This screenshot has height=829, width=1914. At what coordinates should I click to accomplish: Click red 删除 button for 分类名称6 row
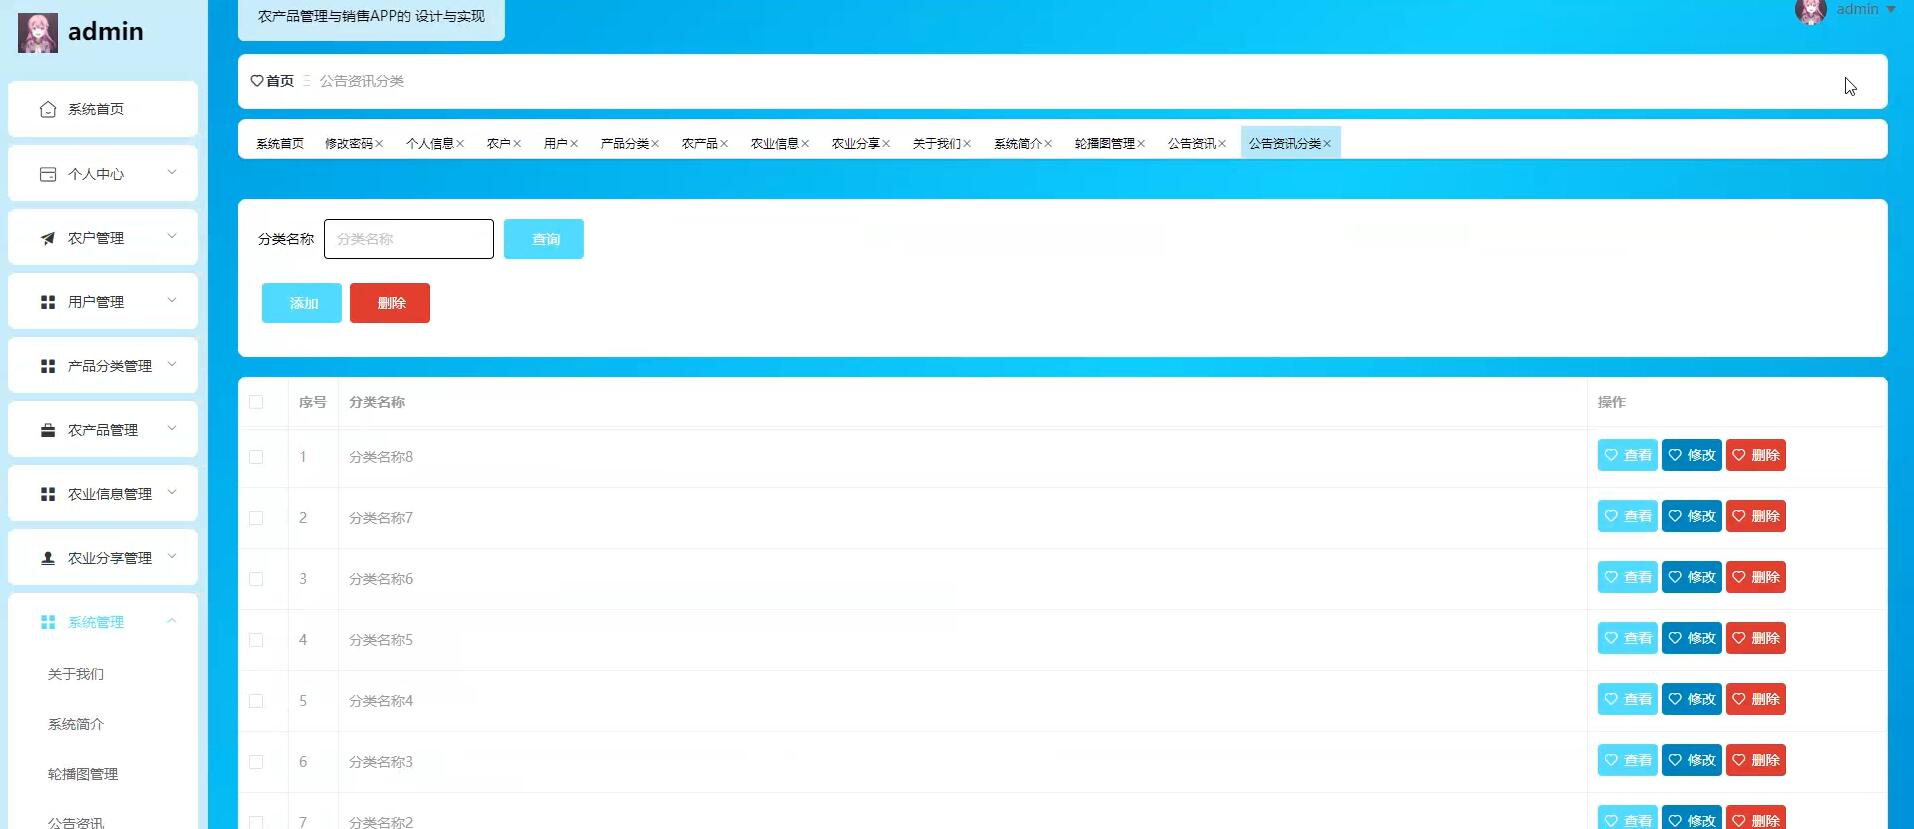(1756, 577)
